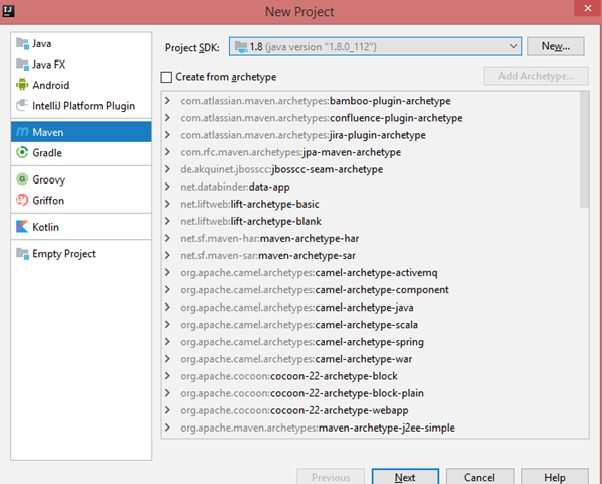Select Empty Project in the sidebar
The image size is (602, 484).
pos(63,253)
